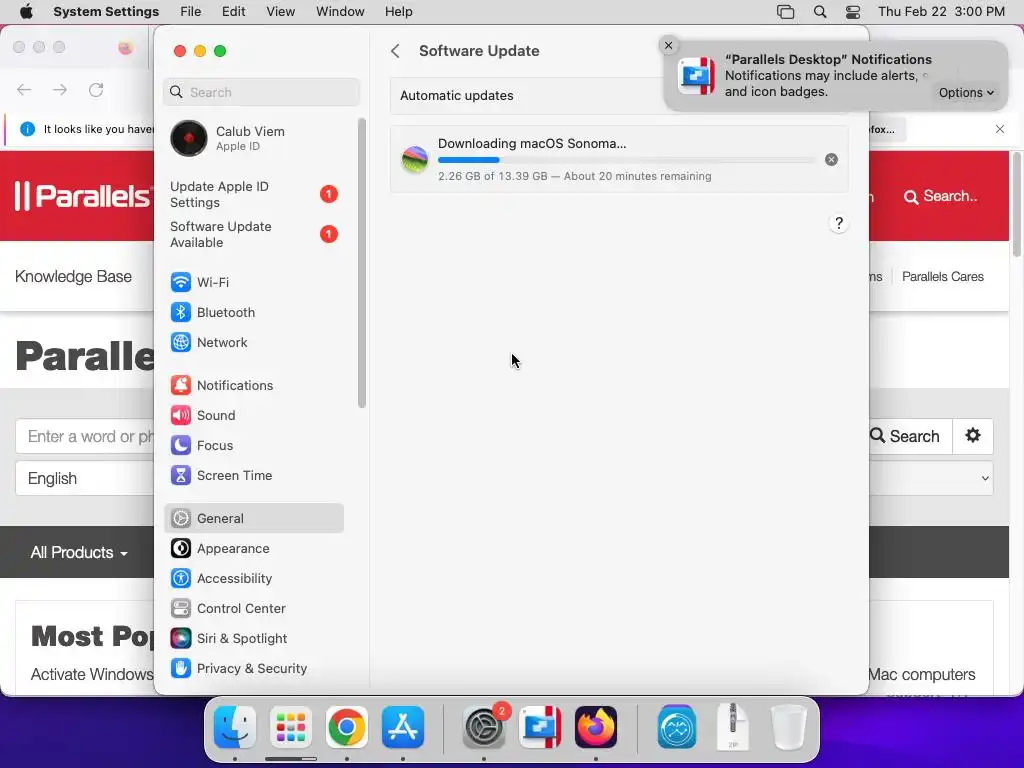Image resolution: width=1024 pixels, height=768 pixels.
Task: Select General in the sidebar
Action: pyautogui.click(x=253, y=519)
